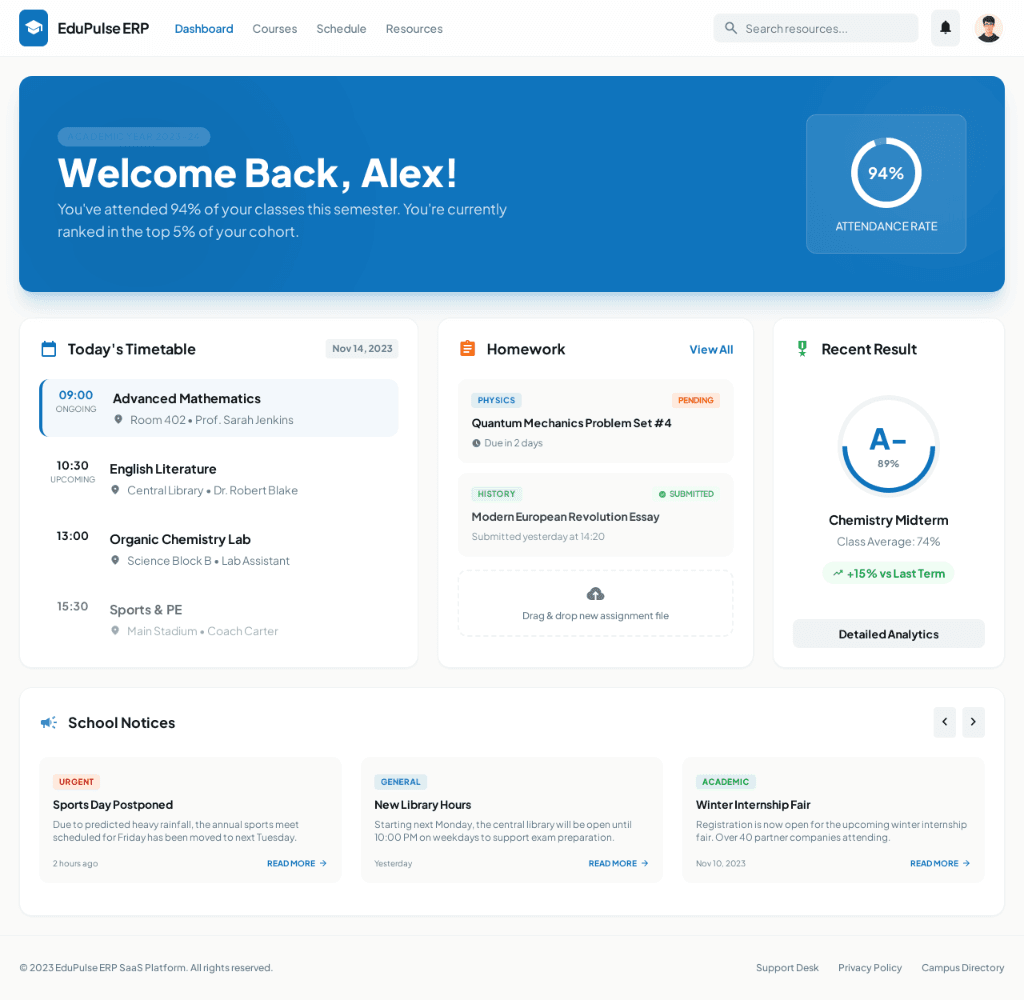The image size is (1024, 1000).
Task: Click the Today's Timetable calendar icon
Action: pos(48,349)
